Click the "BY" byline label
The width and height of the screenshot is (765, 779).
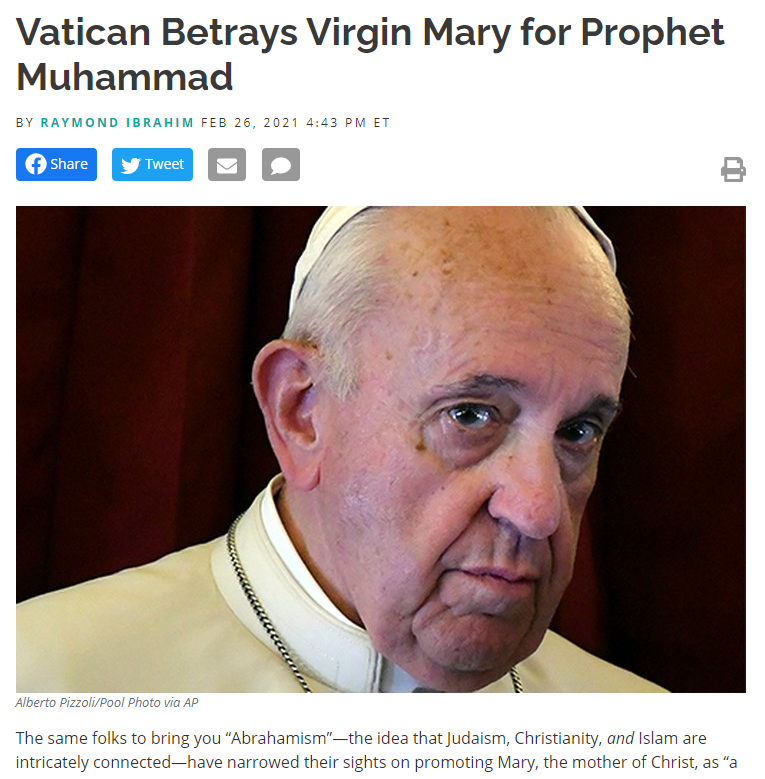click(24, 123)
